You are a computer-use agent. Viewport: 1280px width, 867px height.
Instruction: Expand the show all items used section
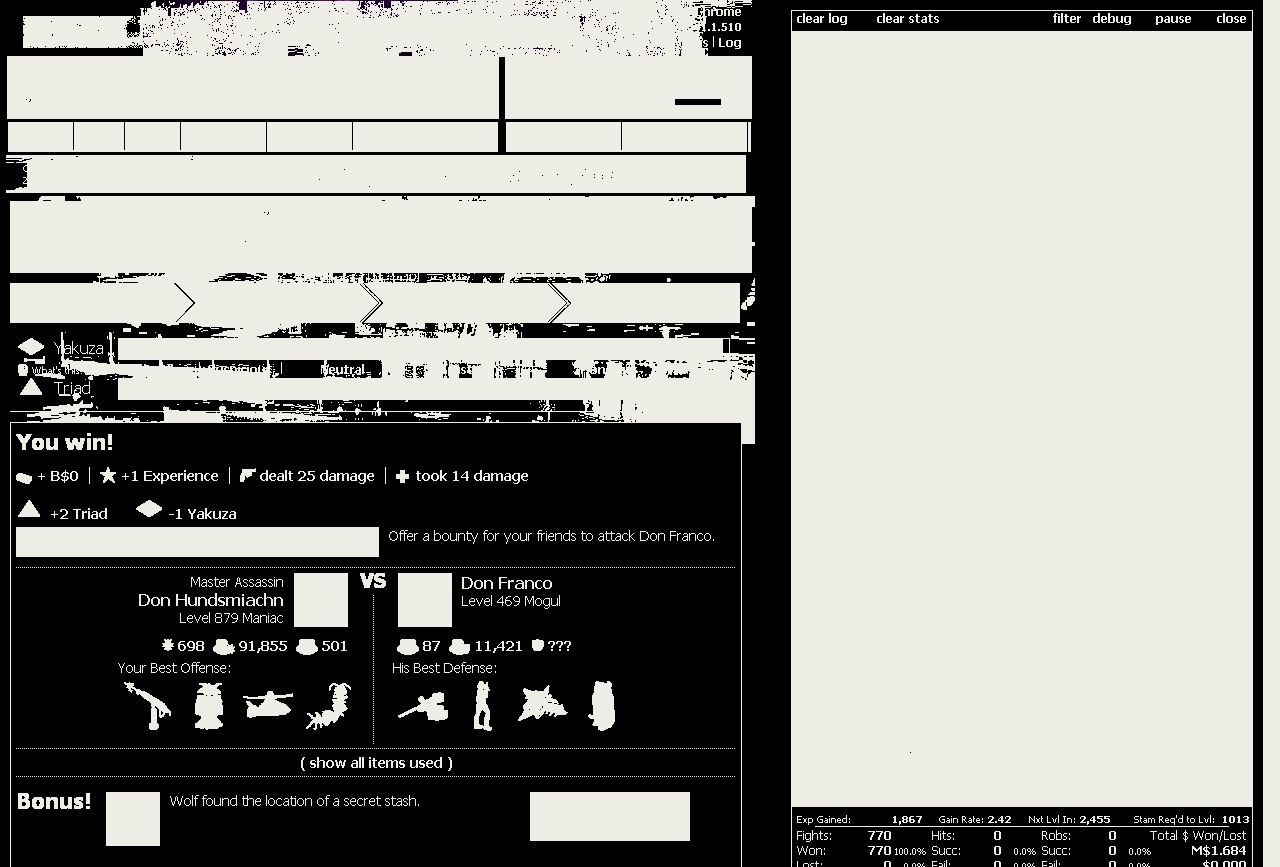tap(376, 763)
